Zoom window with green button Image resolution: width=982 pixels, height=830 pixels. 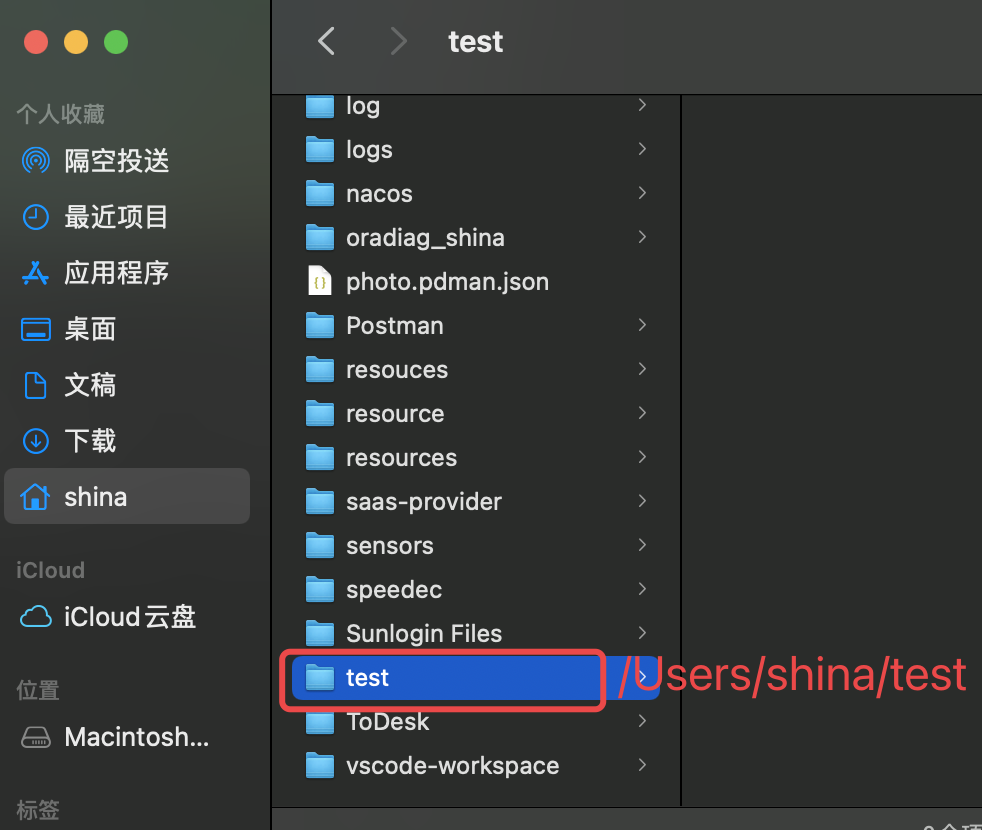click(x=116, y=42)
